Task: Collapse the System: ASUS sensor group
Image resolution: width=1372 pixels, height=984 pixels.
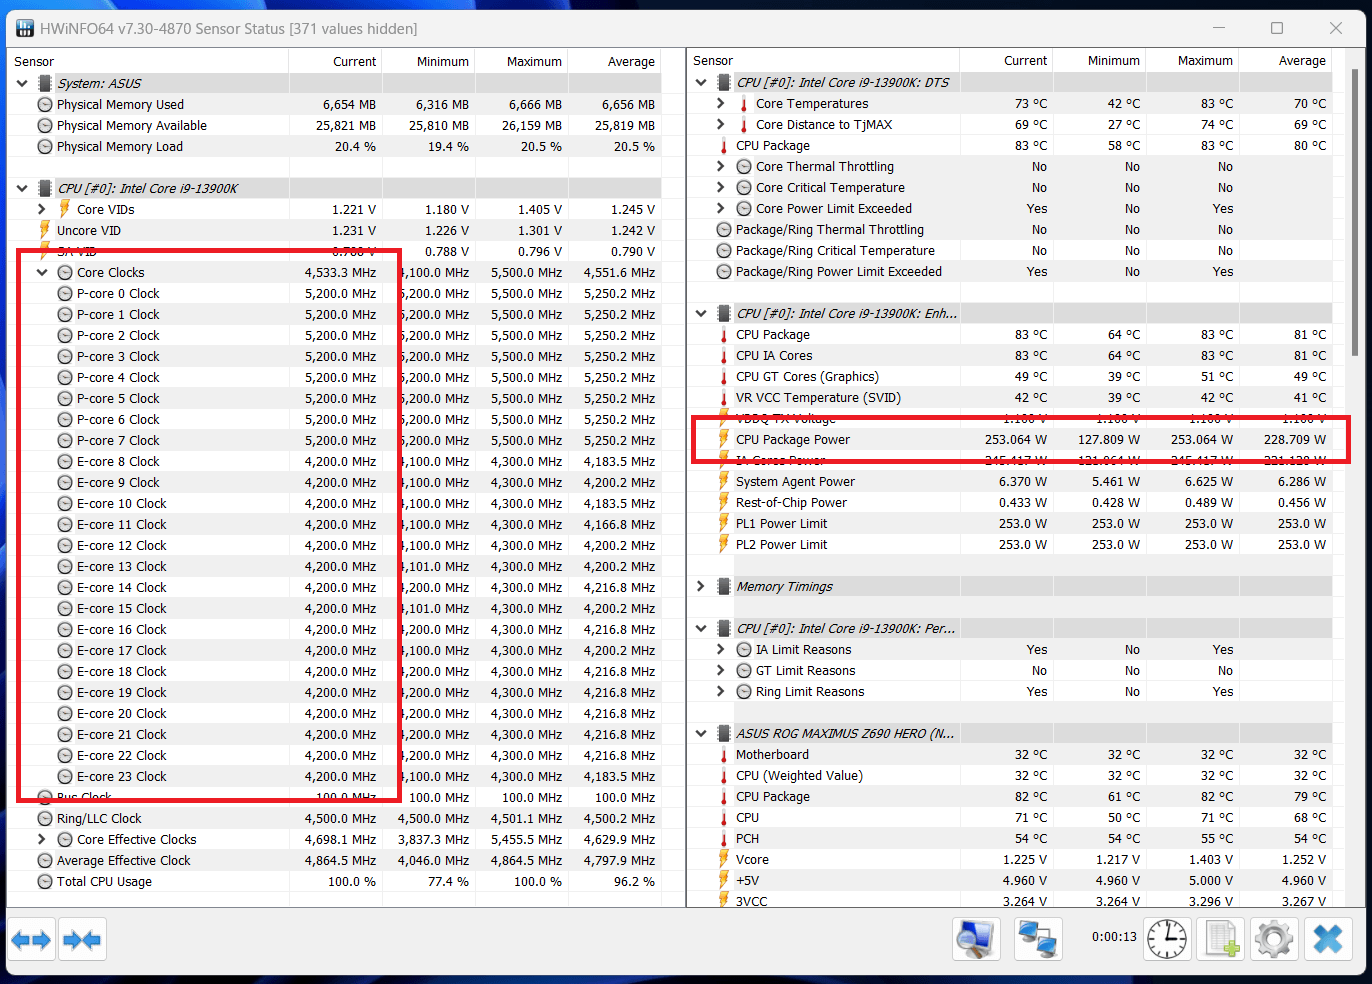Action: click(22, 83)
